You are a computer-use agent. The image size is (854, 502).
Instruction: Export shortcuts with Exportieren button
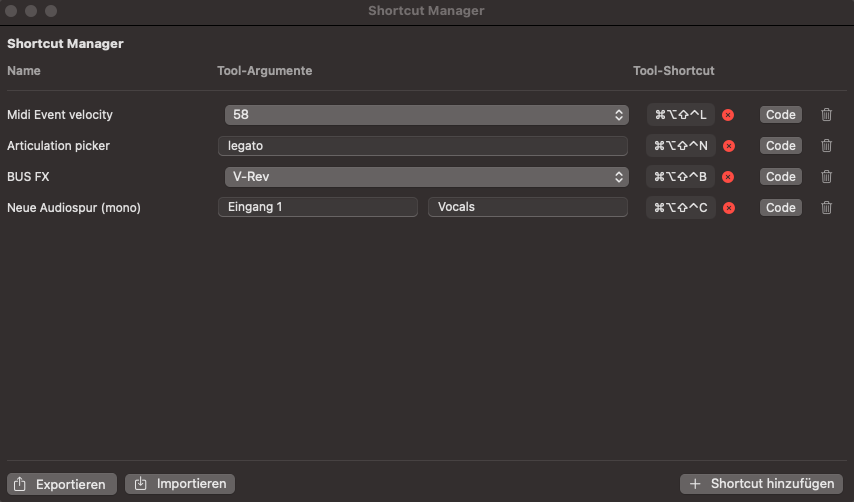click(62, 484)
